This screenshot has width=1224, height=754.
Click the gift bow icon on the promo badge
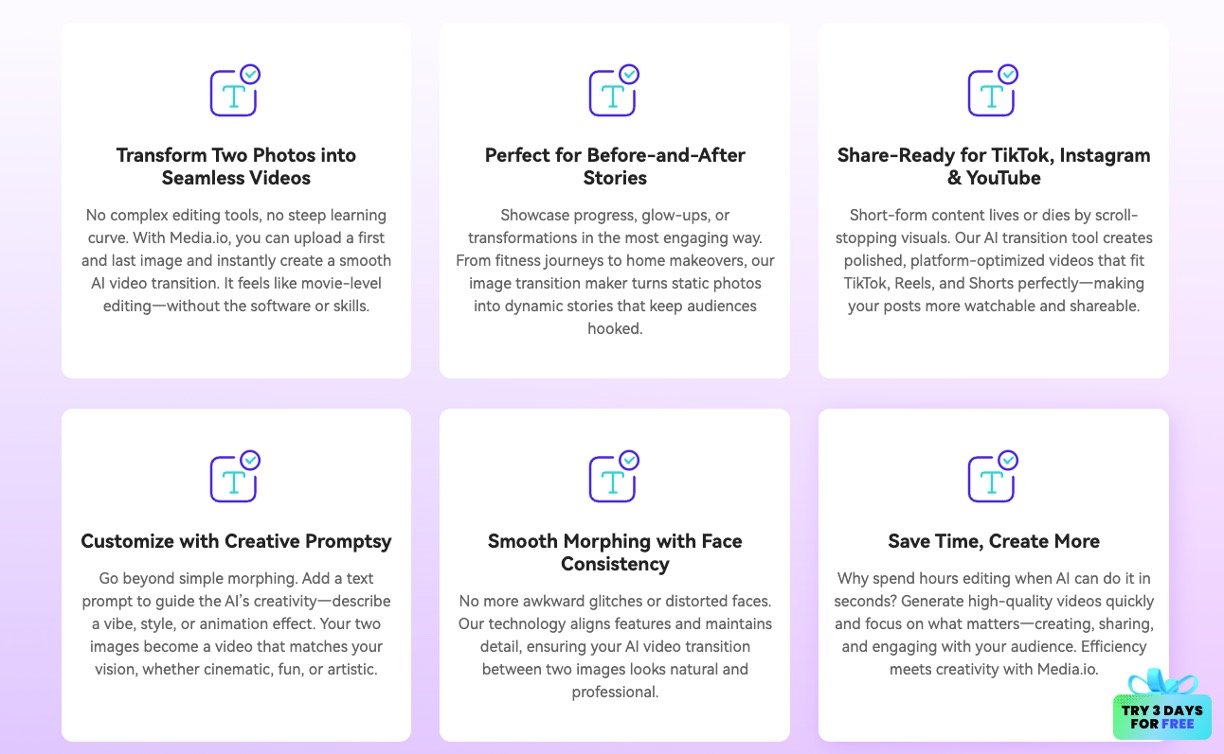[x=1162, y=683]
